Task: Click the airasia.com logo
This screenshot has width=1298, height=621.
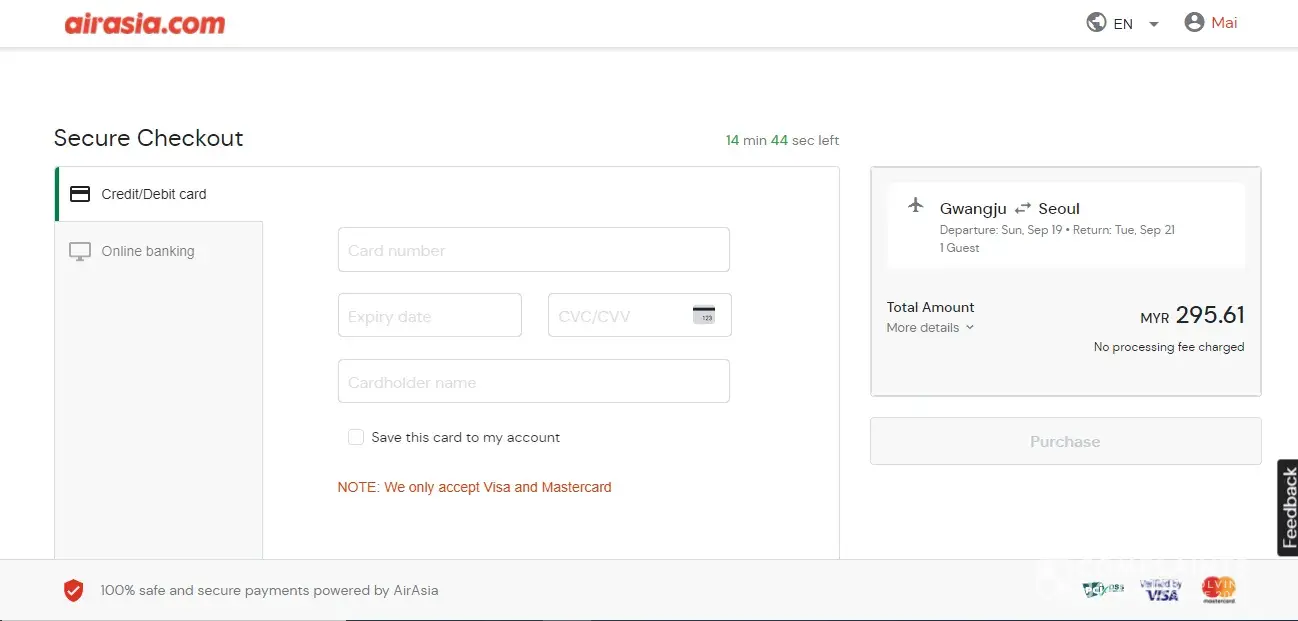Action: click(x=145, y=24)
